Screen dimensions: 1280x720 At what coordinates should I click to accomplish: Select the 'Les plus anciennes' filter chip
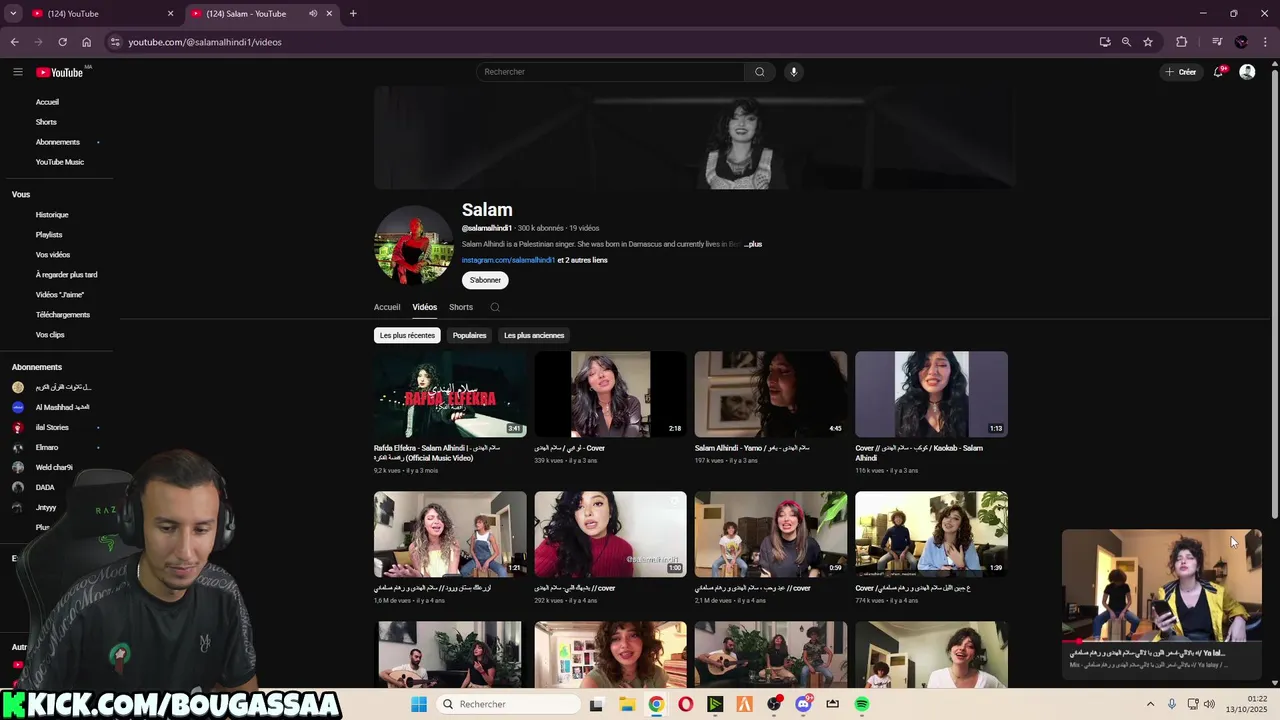click(x=534, y=335)
